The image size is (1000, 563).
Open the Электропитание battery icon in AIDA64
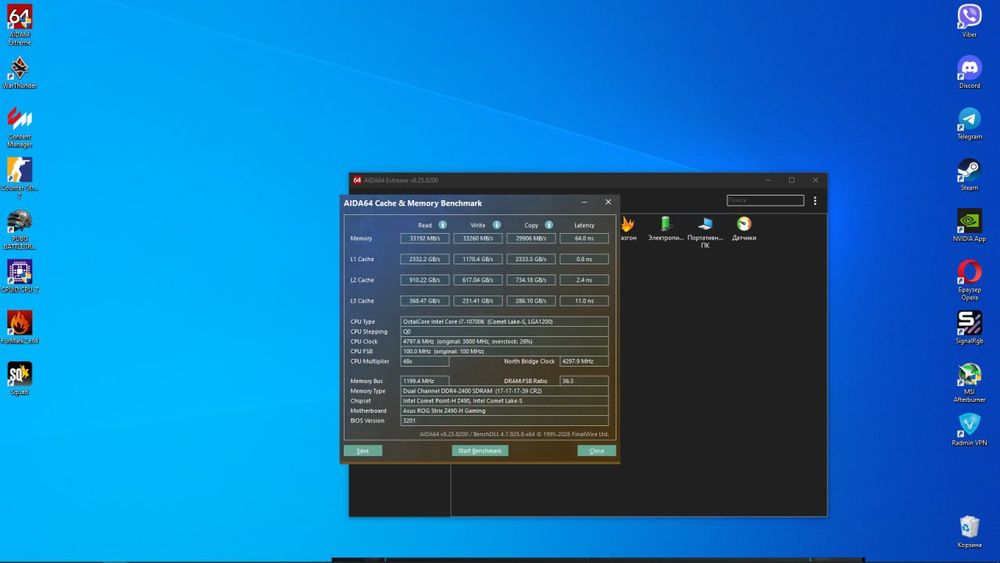click(x=666, y=228)
